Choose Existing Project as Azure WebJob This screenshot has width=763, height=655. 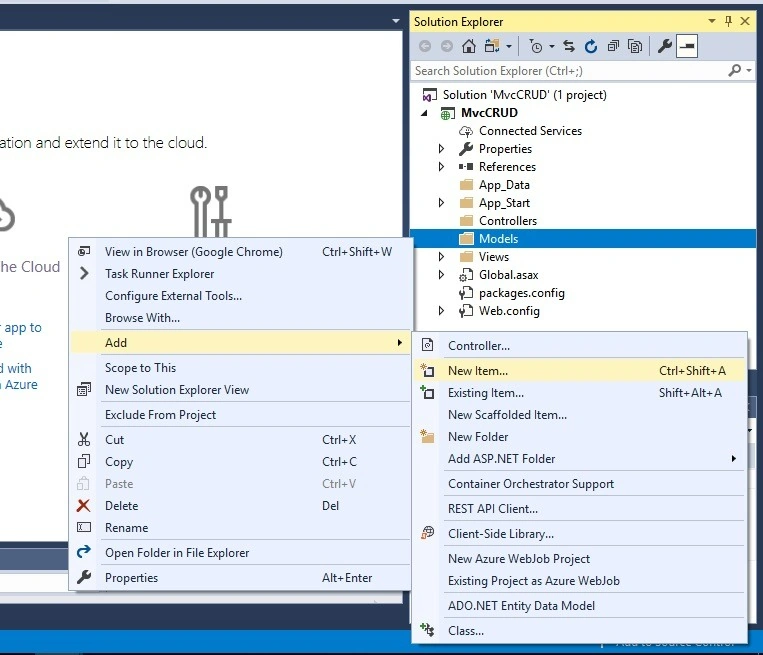point(579,581)
